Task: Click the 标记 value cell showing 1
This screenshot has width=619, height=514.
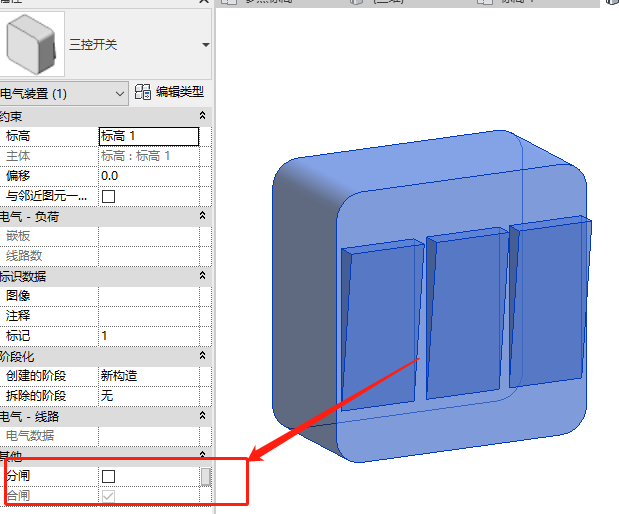Action: click(148, 336)
